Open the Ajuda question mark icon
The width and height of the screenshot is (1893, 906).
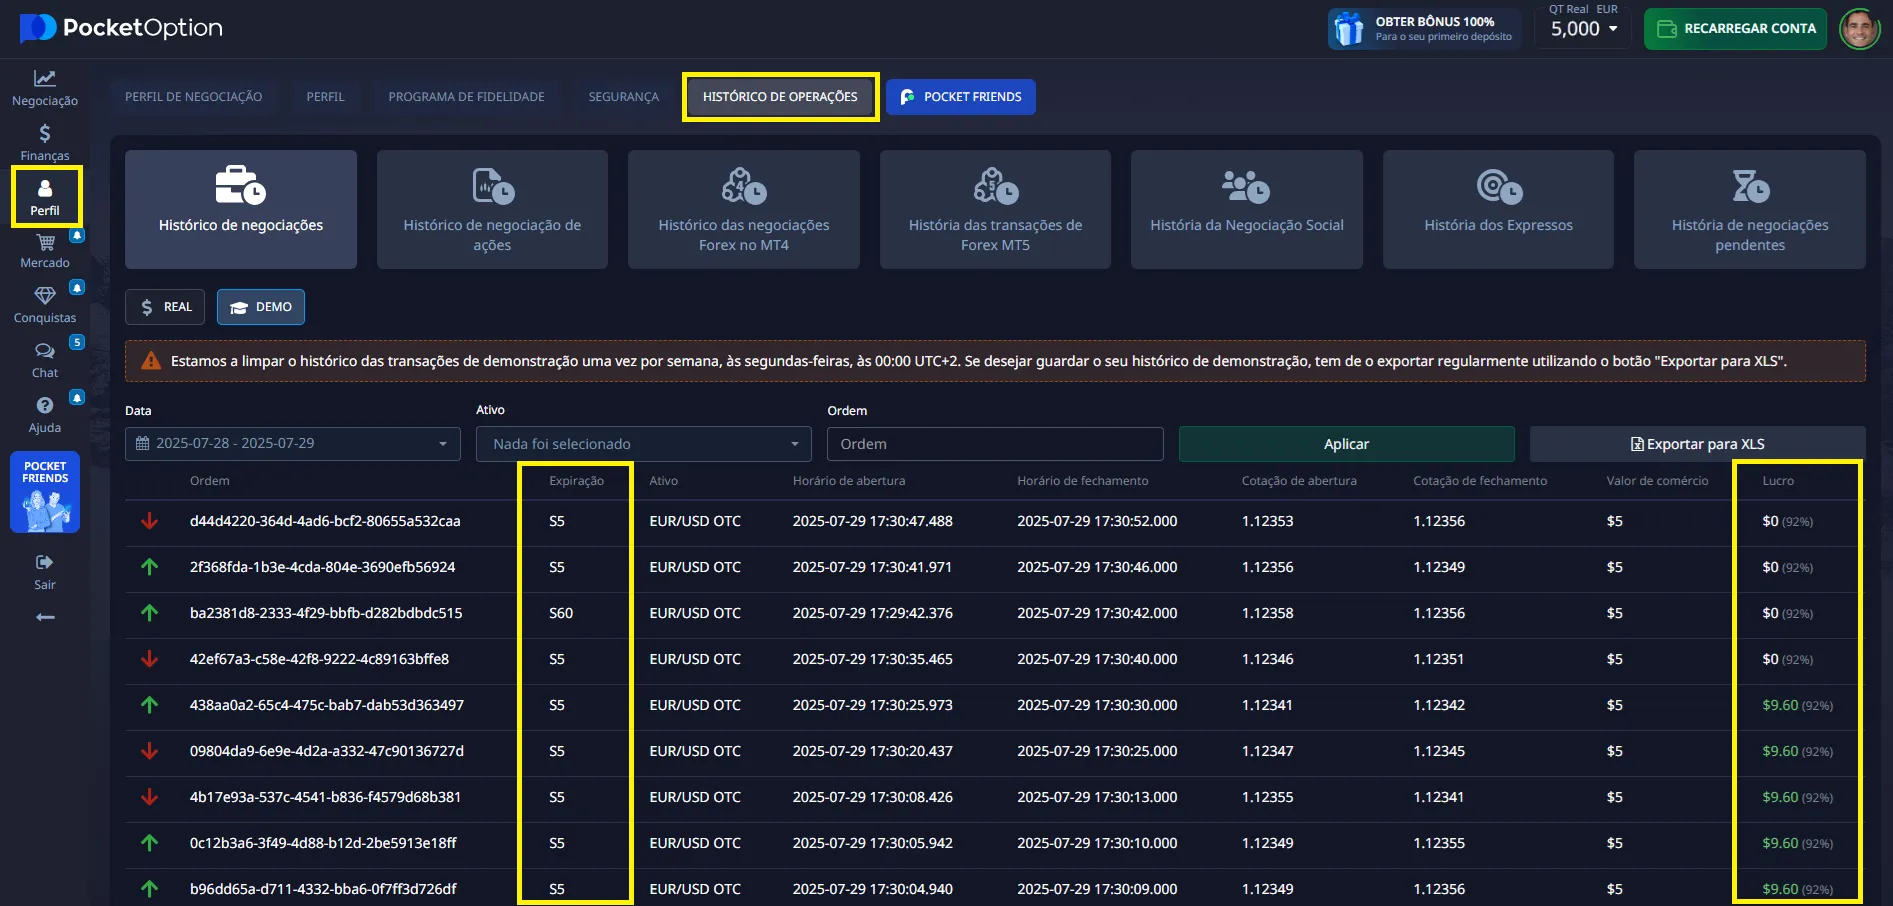tap(45, 405)
